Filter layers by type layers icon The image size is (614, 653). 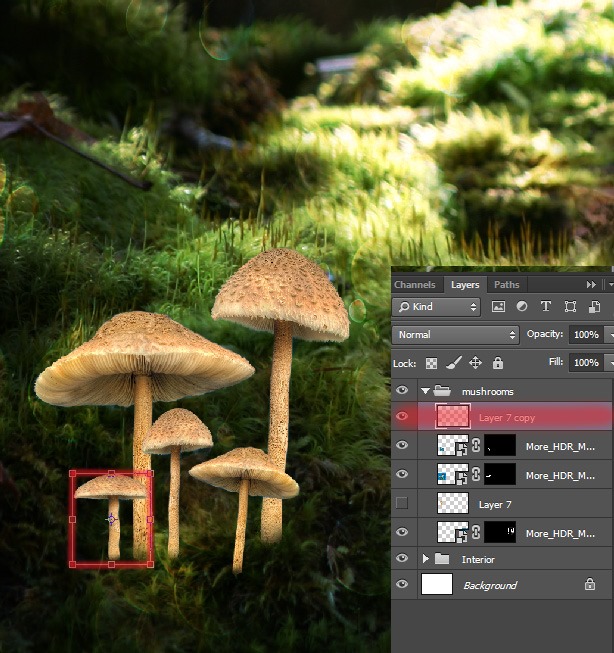click(x=546, y=307)
